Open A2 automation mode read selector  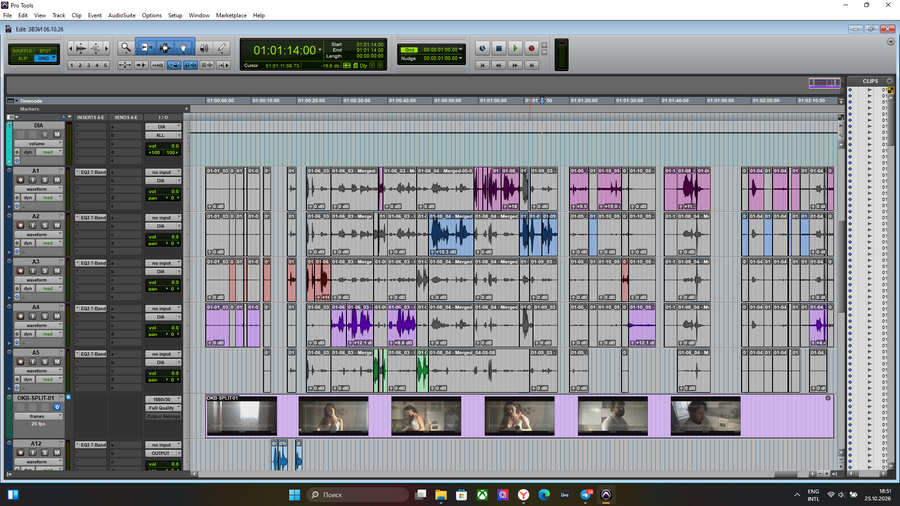pos(50,243)
